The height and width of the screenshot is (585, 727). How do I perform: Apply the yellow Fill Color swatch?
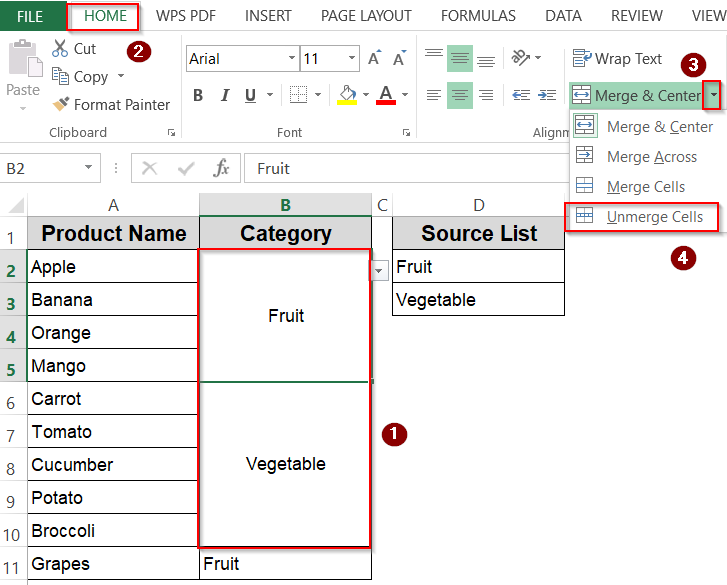click(348, 95)
